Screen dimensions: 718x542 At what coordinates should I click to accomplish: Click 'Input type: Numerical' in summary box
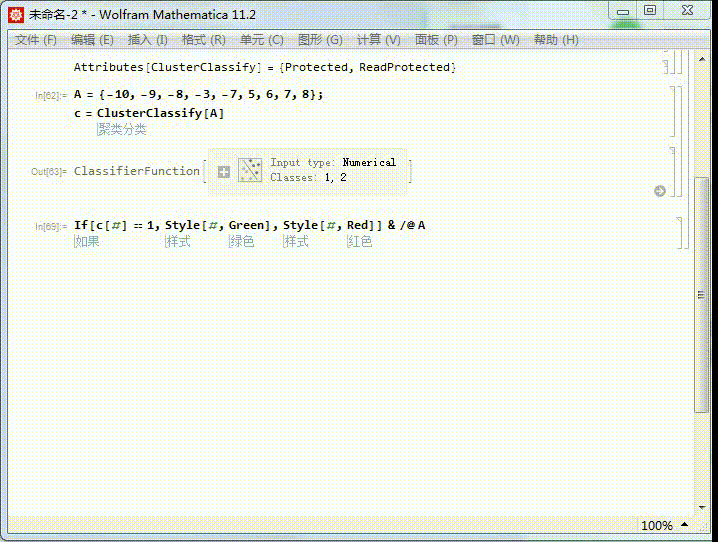333,163
